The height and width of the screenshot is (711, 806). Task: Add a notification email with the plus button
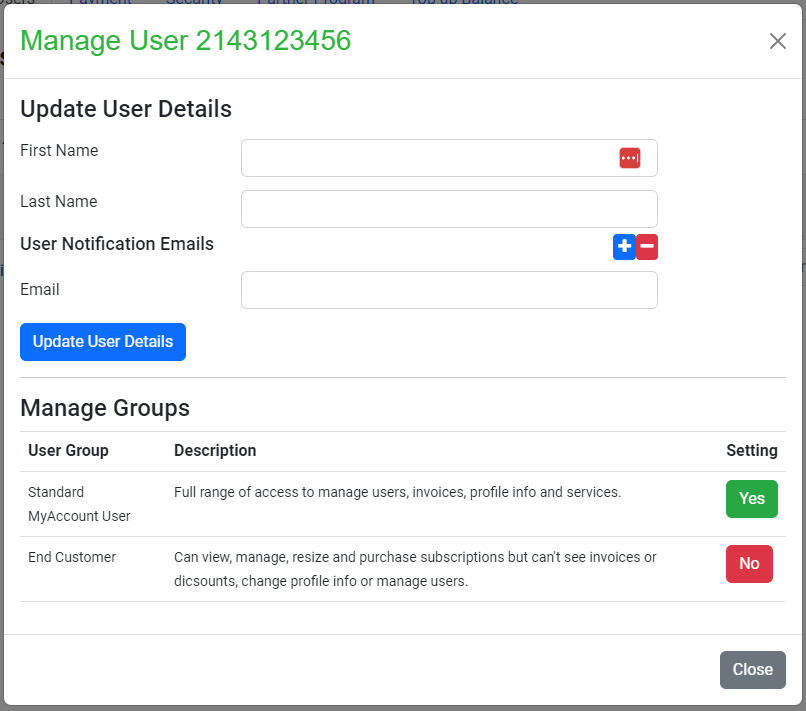625,247
